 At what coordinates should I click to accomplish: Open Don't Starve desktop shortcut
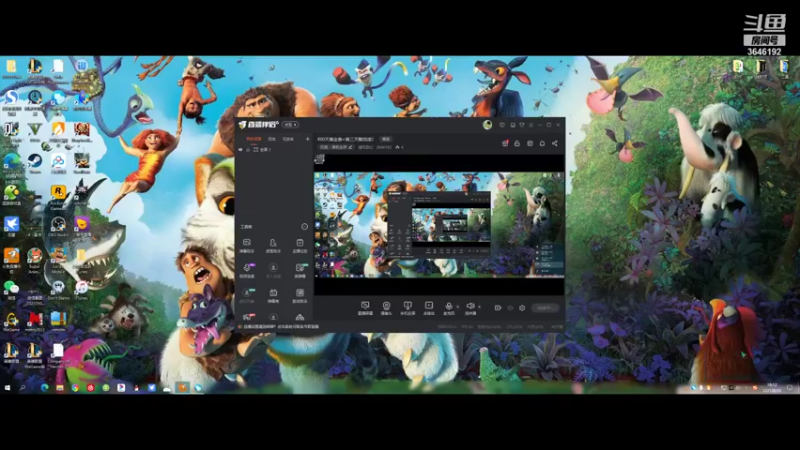tap(58, 291)
